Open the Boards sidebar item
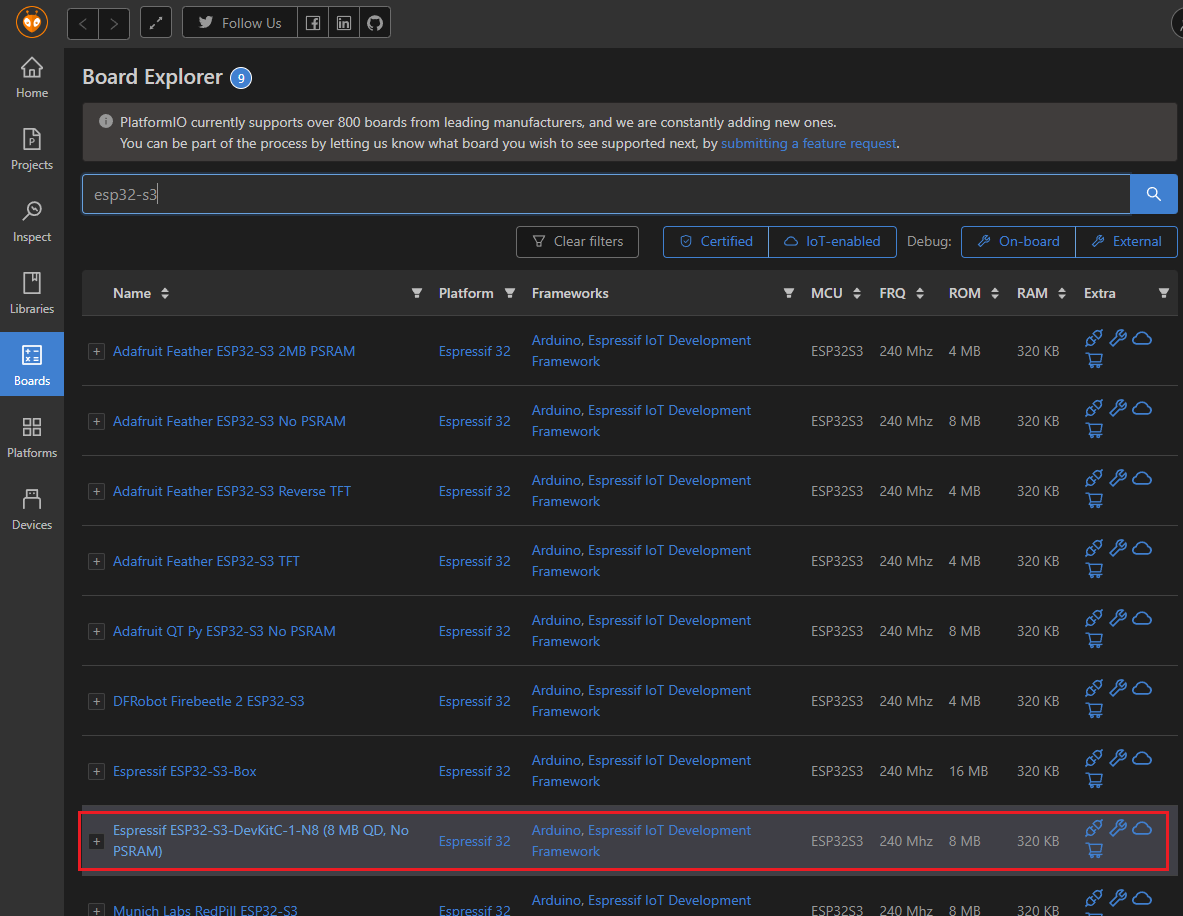1183x916 pixels. click(32, 364)
